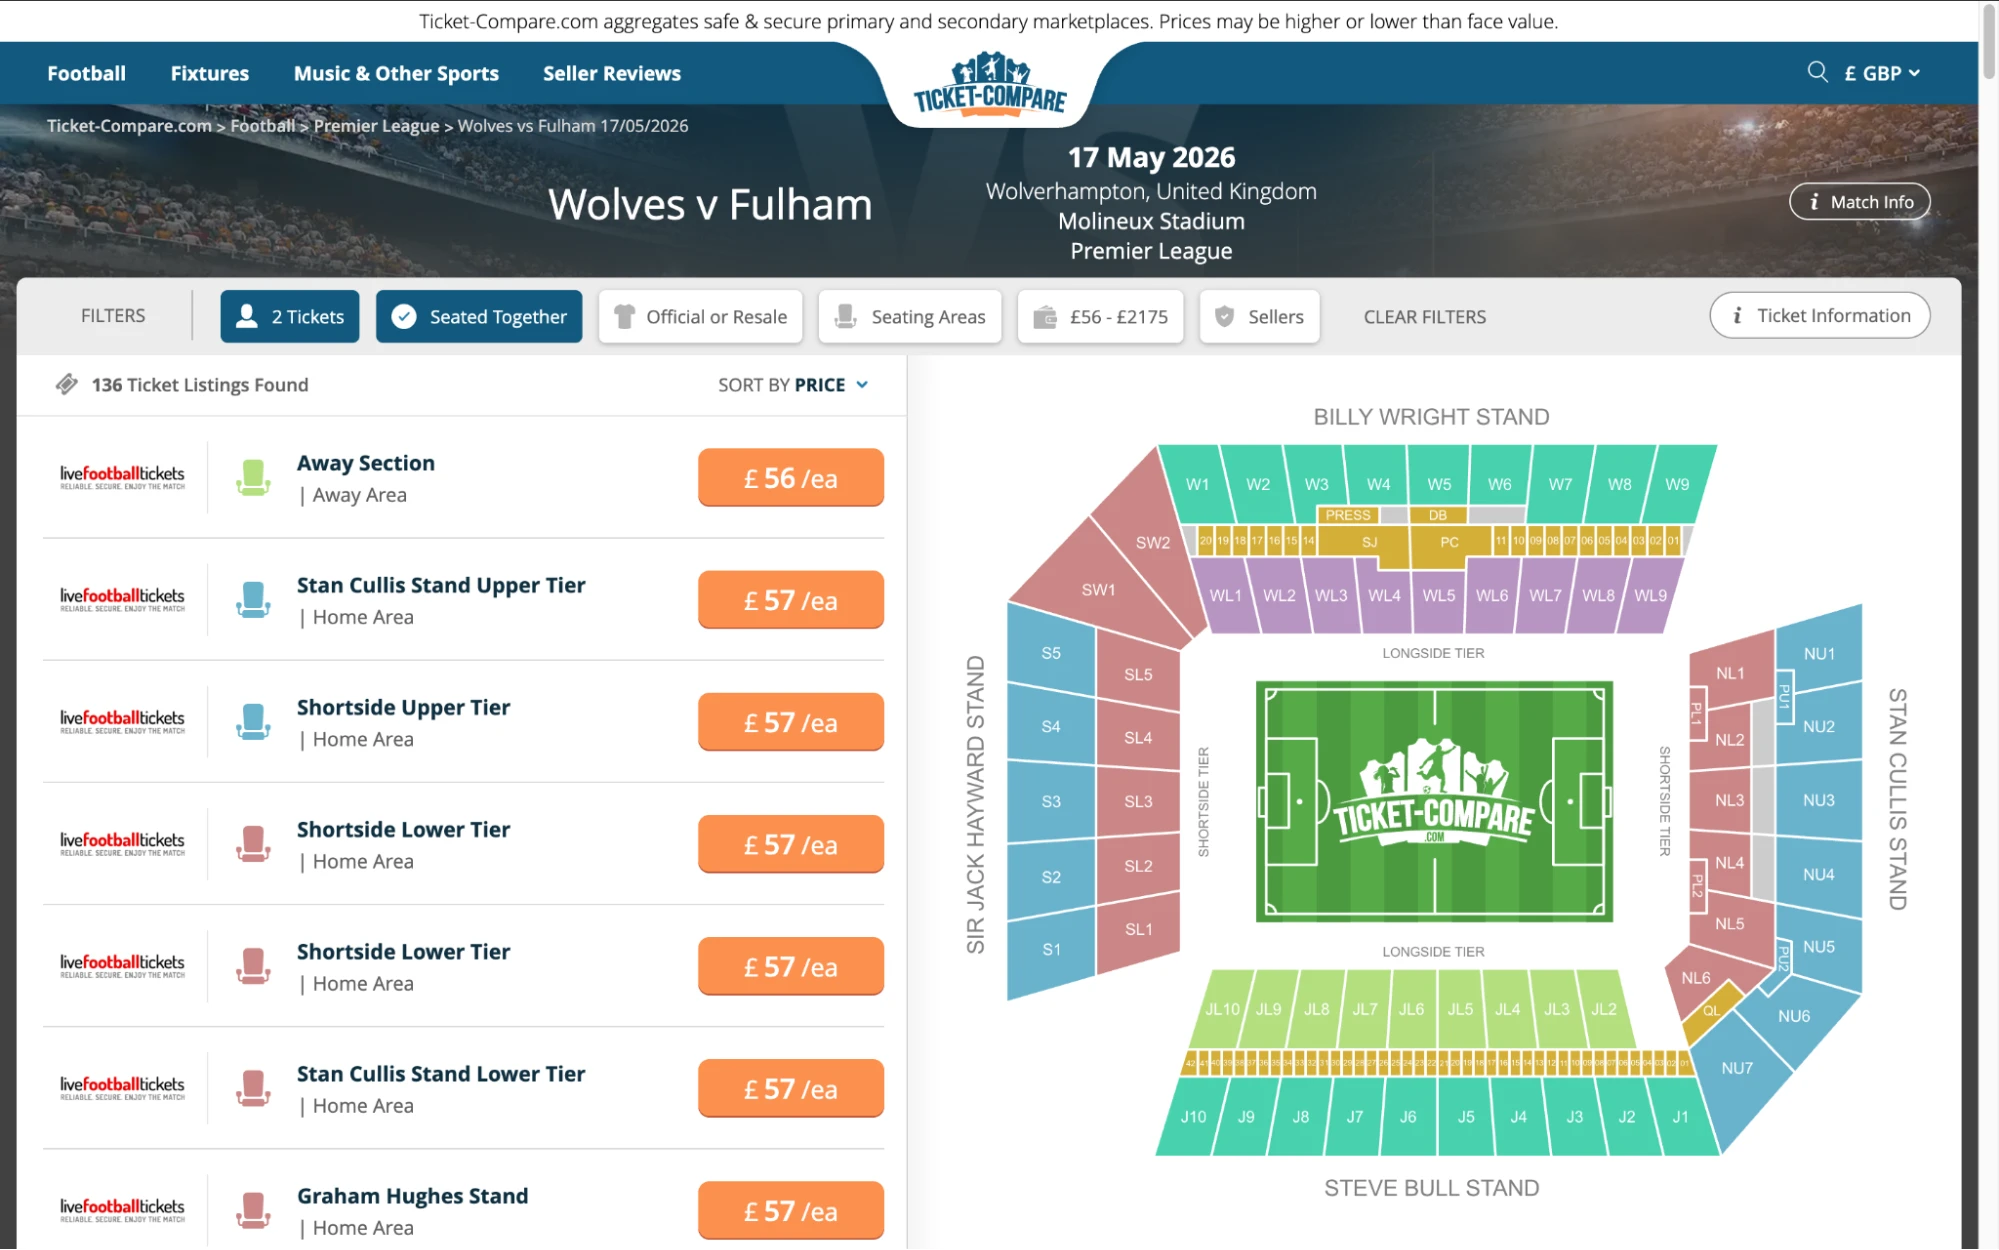Toggle the Official or Resale filter
This screenshot has height=1250, width=1999.
click(x=700, y=316)
